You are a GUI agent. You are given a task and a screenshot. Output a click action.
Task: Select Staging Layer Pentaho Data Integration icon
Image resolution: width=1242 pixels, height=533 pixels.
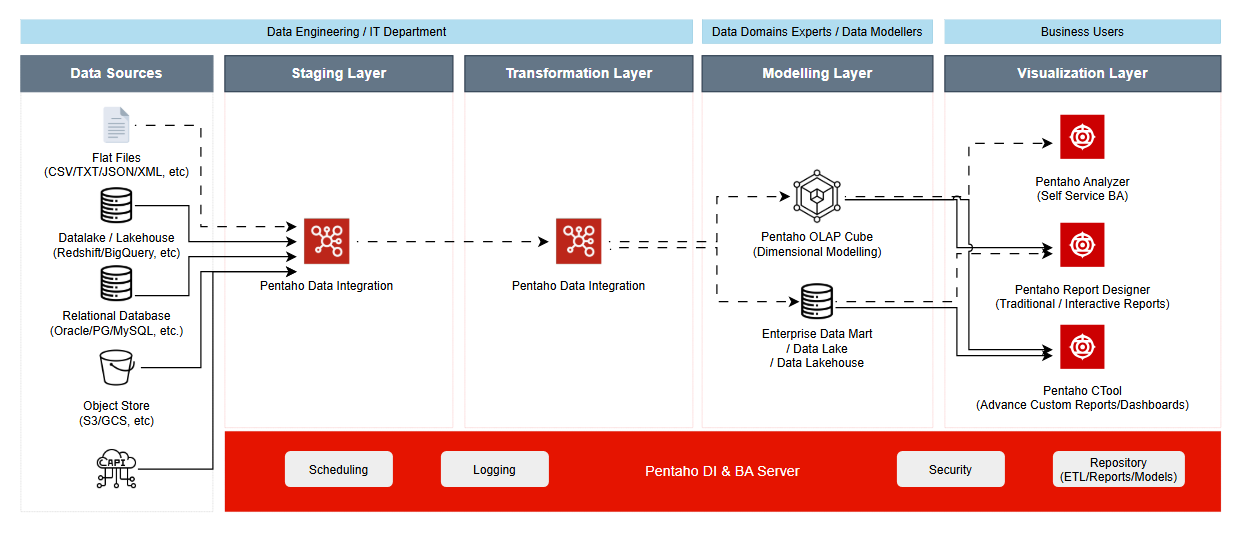[326, 241]
